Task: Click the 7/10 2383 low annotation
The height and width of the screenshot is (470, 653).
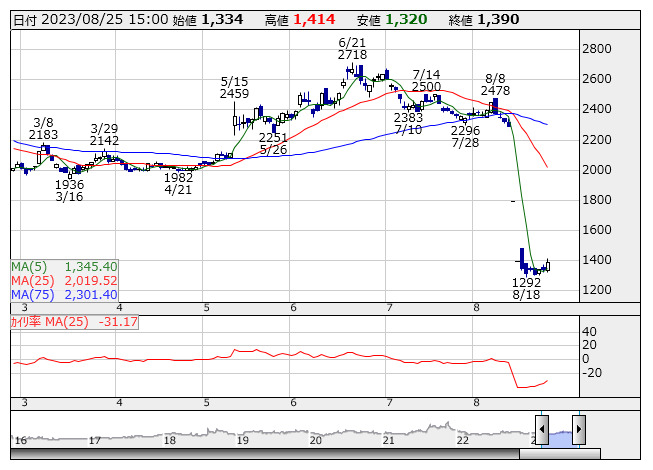Action: click(408, 124)
